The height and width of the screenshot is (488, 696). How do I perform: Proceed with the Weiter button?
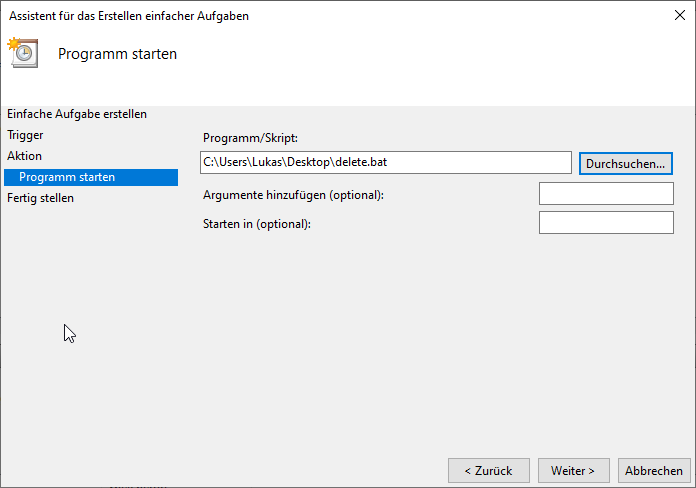click(573, 470)
